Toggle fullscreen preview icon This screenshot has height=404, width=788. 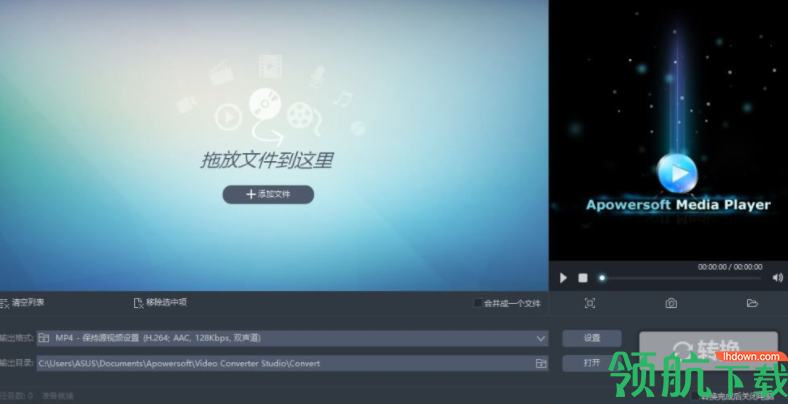(x=590, y=303)
